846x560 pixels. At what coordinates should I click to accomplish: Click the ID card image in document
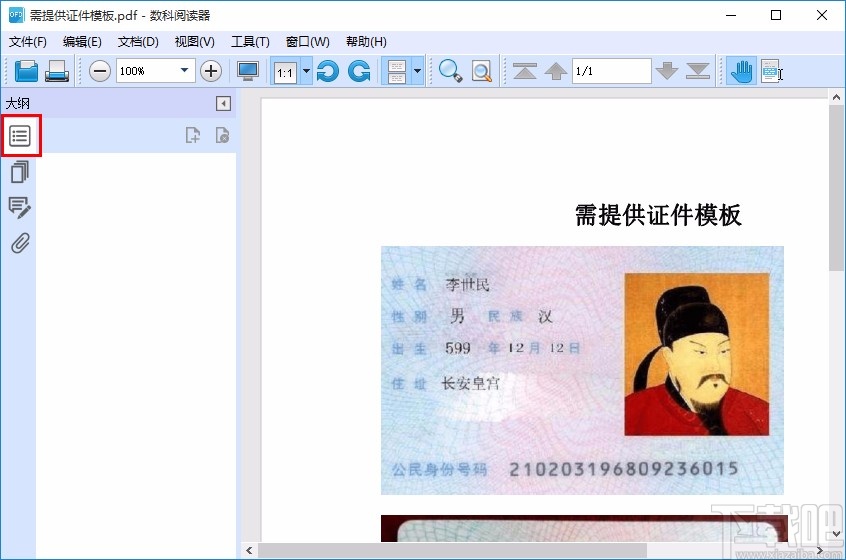(582, 370)
